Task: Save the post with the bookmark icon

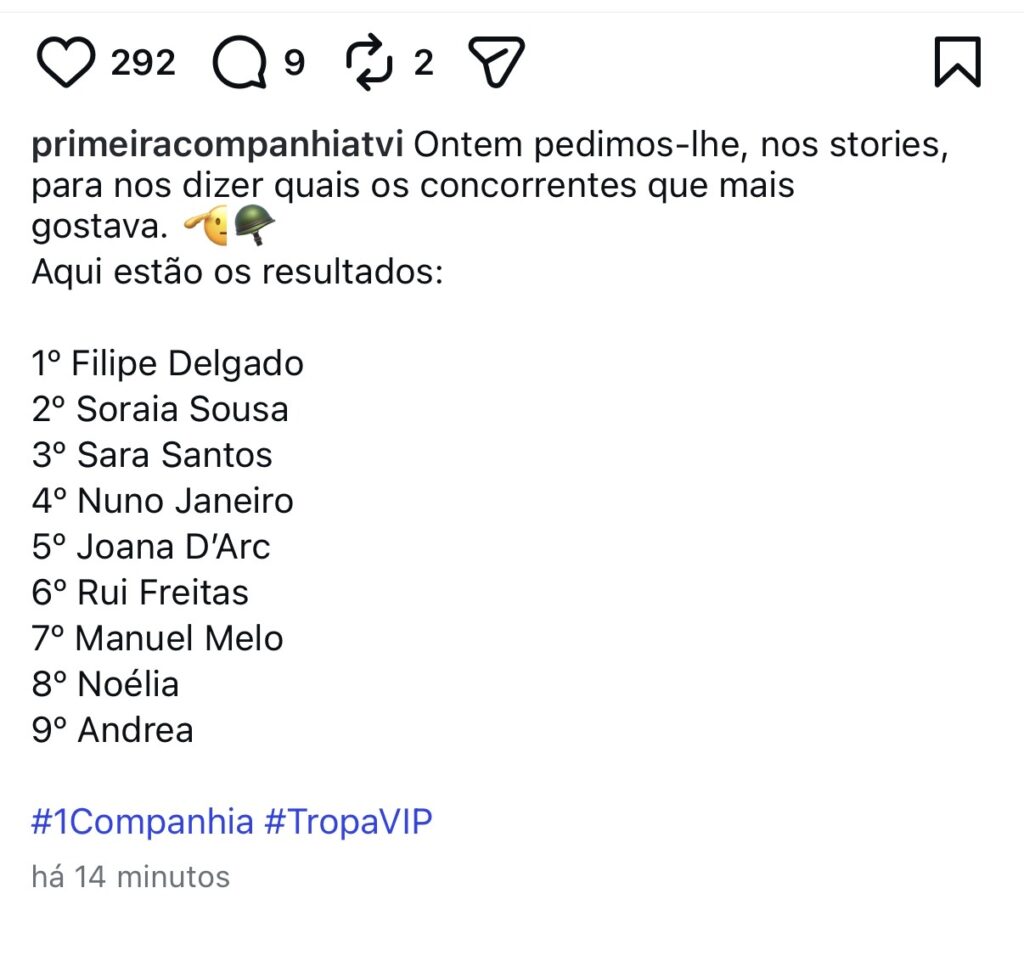Action: tap(957, 62)
